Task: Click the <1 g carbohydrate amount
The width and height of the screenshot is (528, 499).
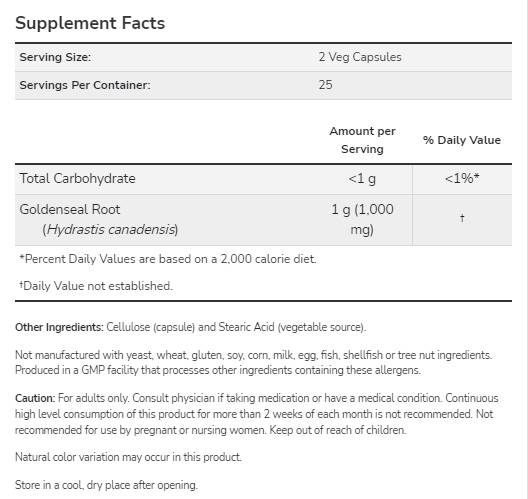Action: coord(362,179)
